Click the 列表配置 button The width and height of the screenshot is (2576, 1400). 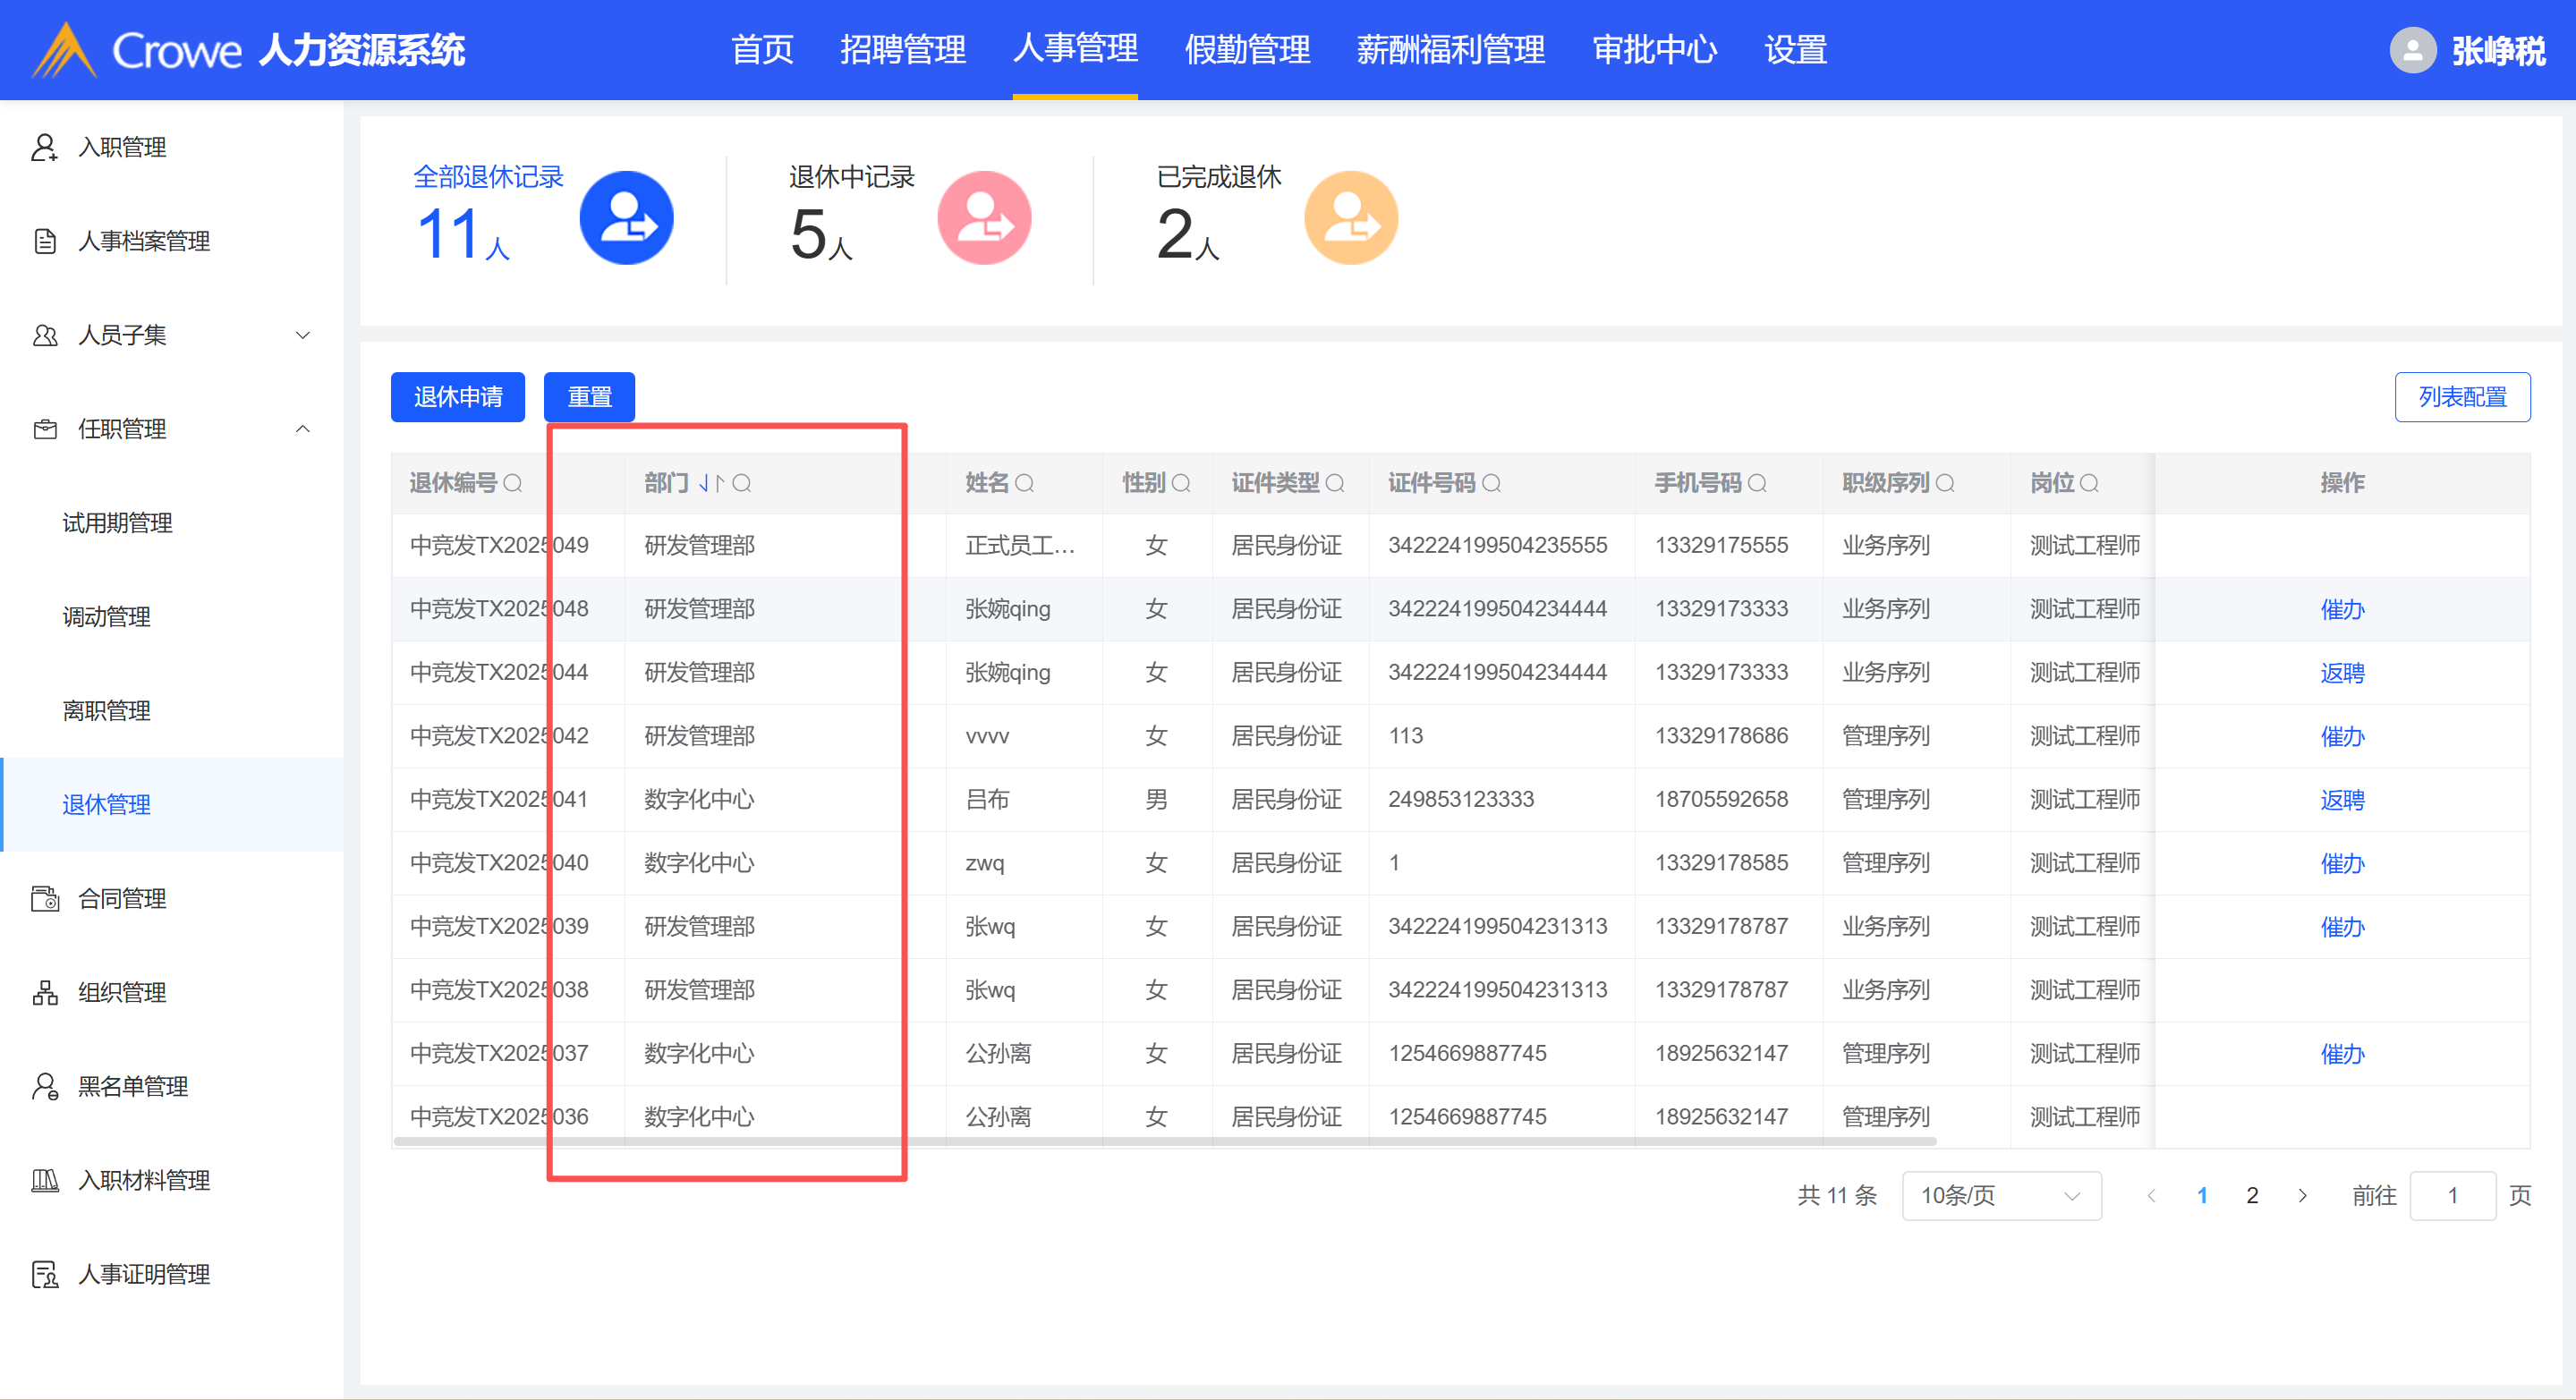(2461, 397)
